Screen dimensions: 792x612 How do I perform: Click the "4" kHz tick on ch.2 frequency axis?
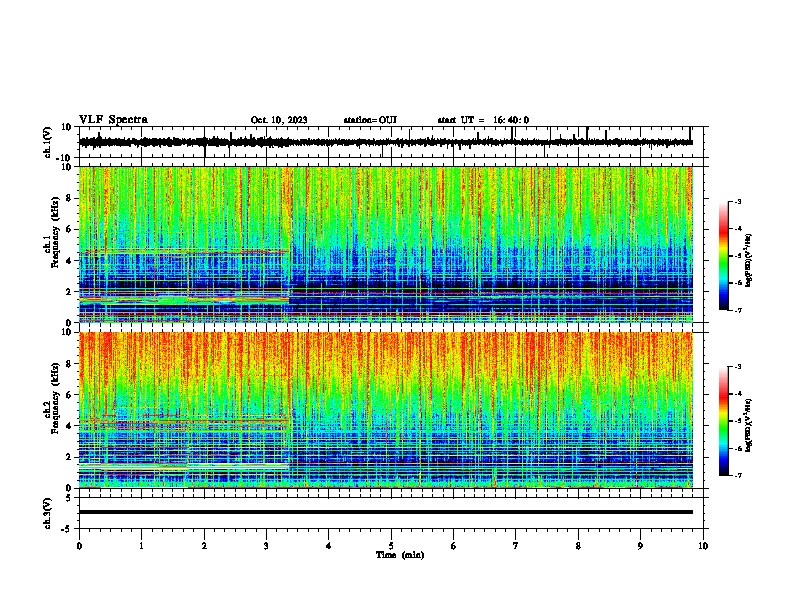pos(69,426)
